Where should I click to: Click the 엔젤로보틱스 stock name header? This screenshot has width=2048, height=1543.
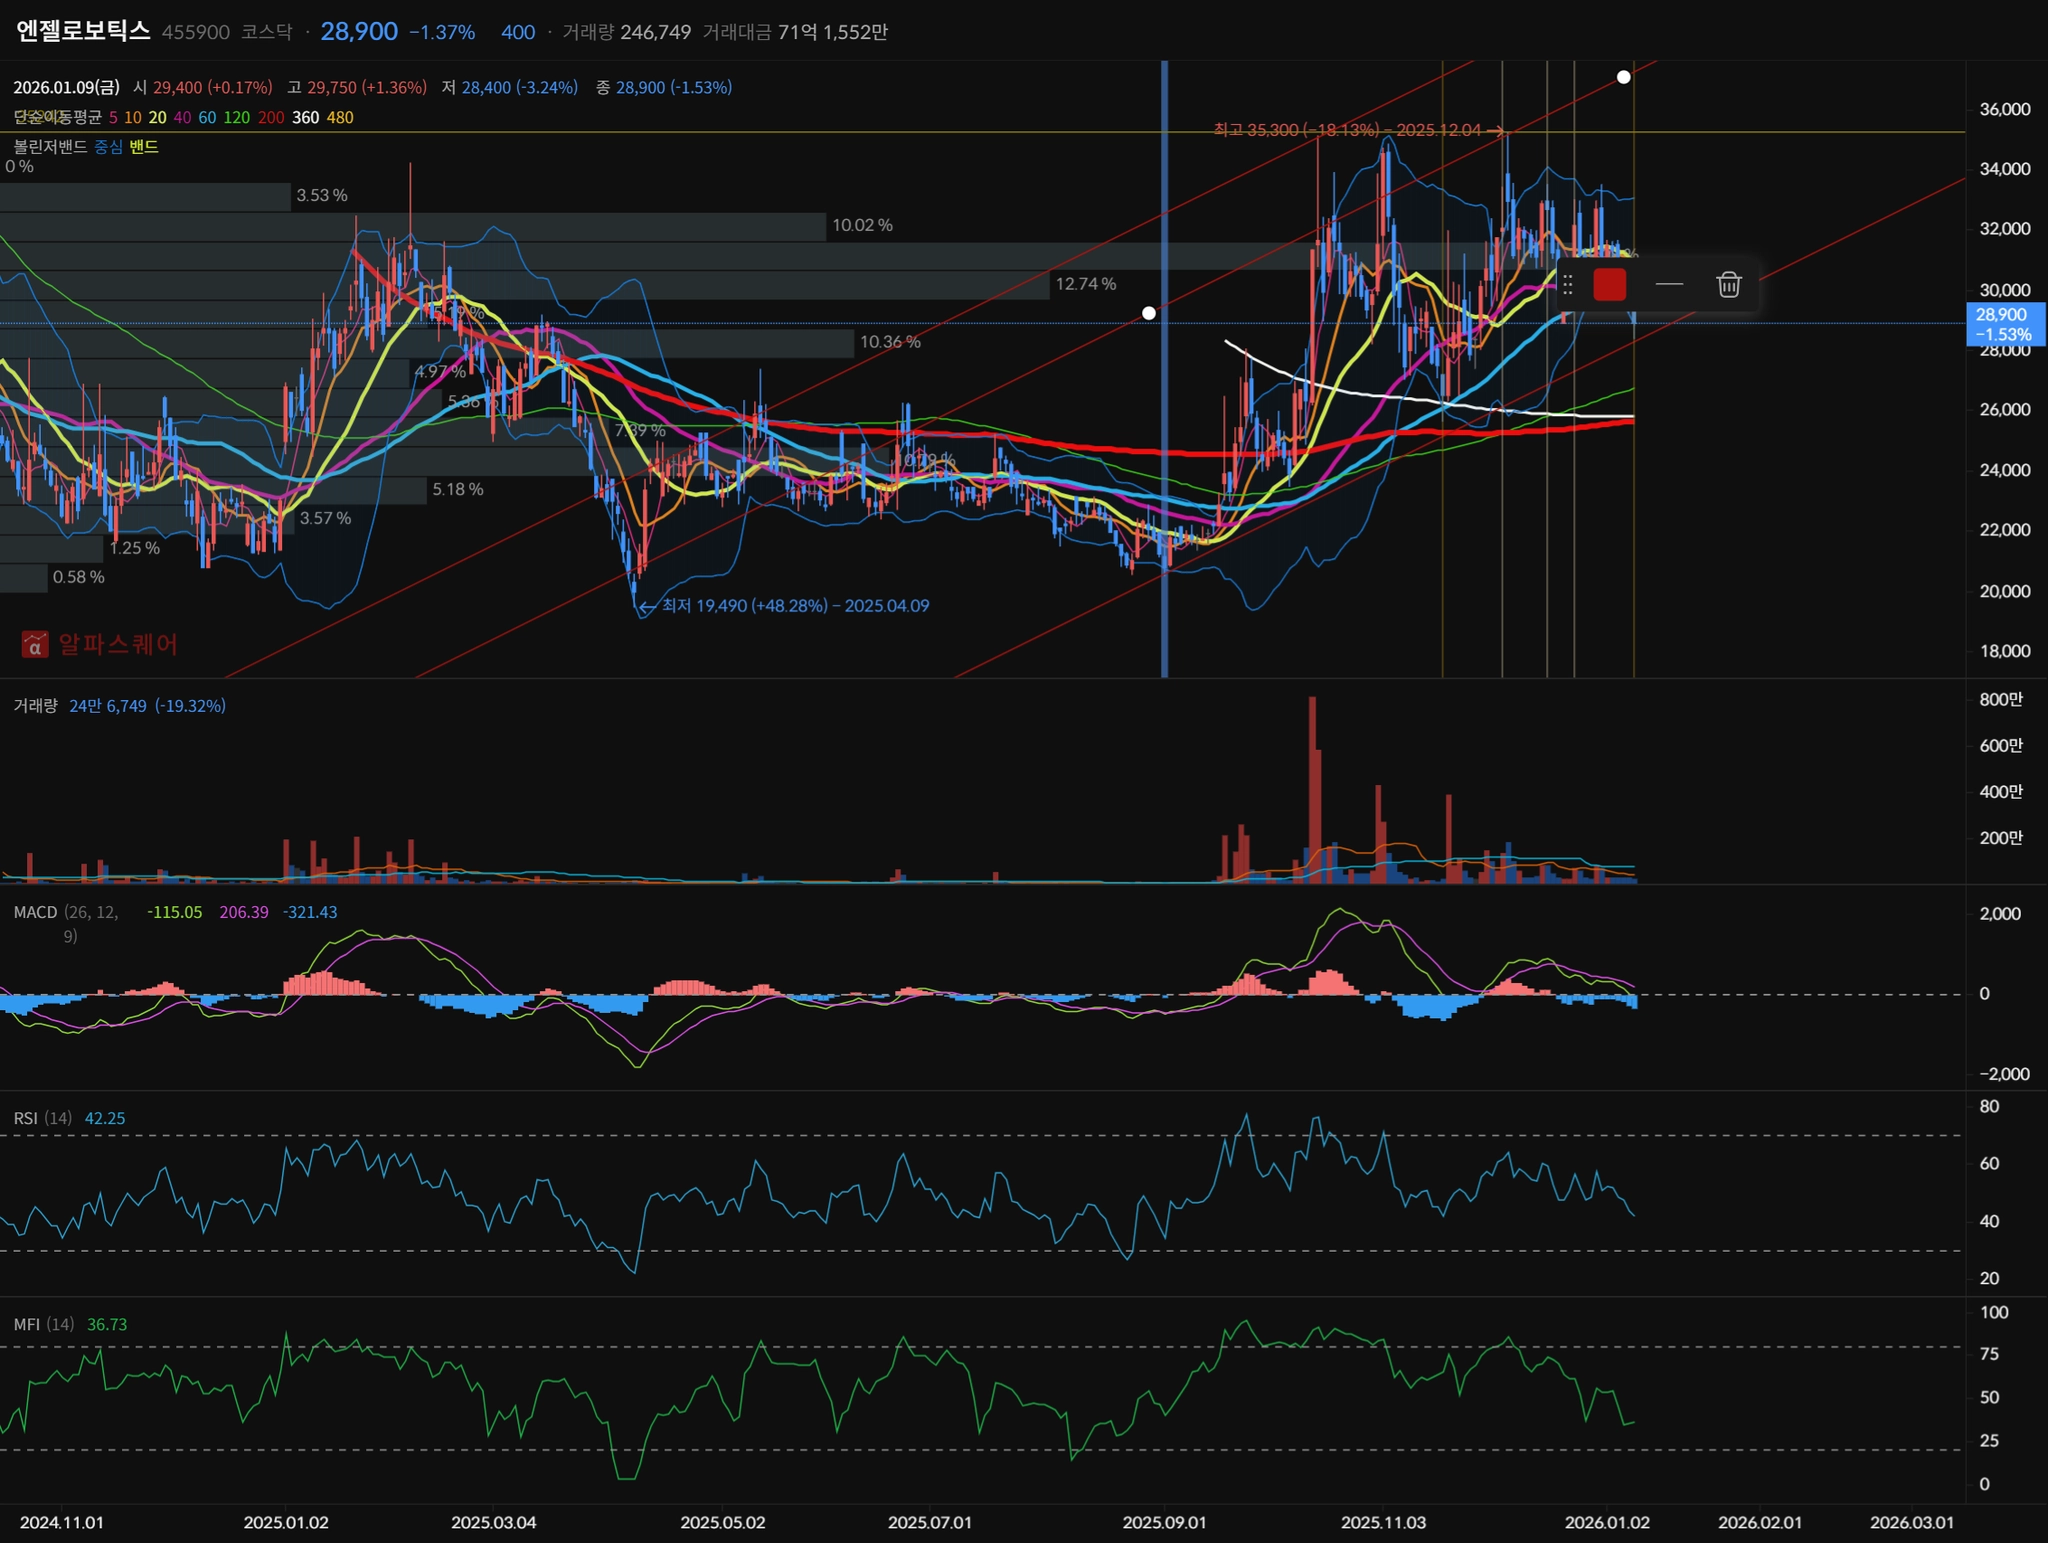[83, 31]
